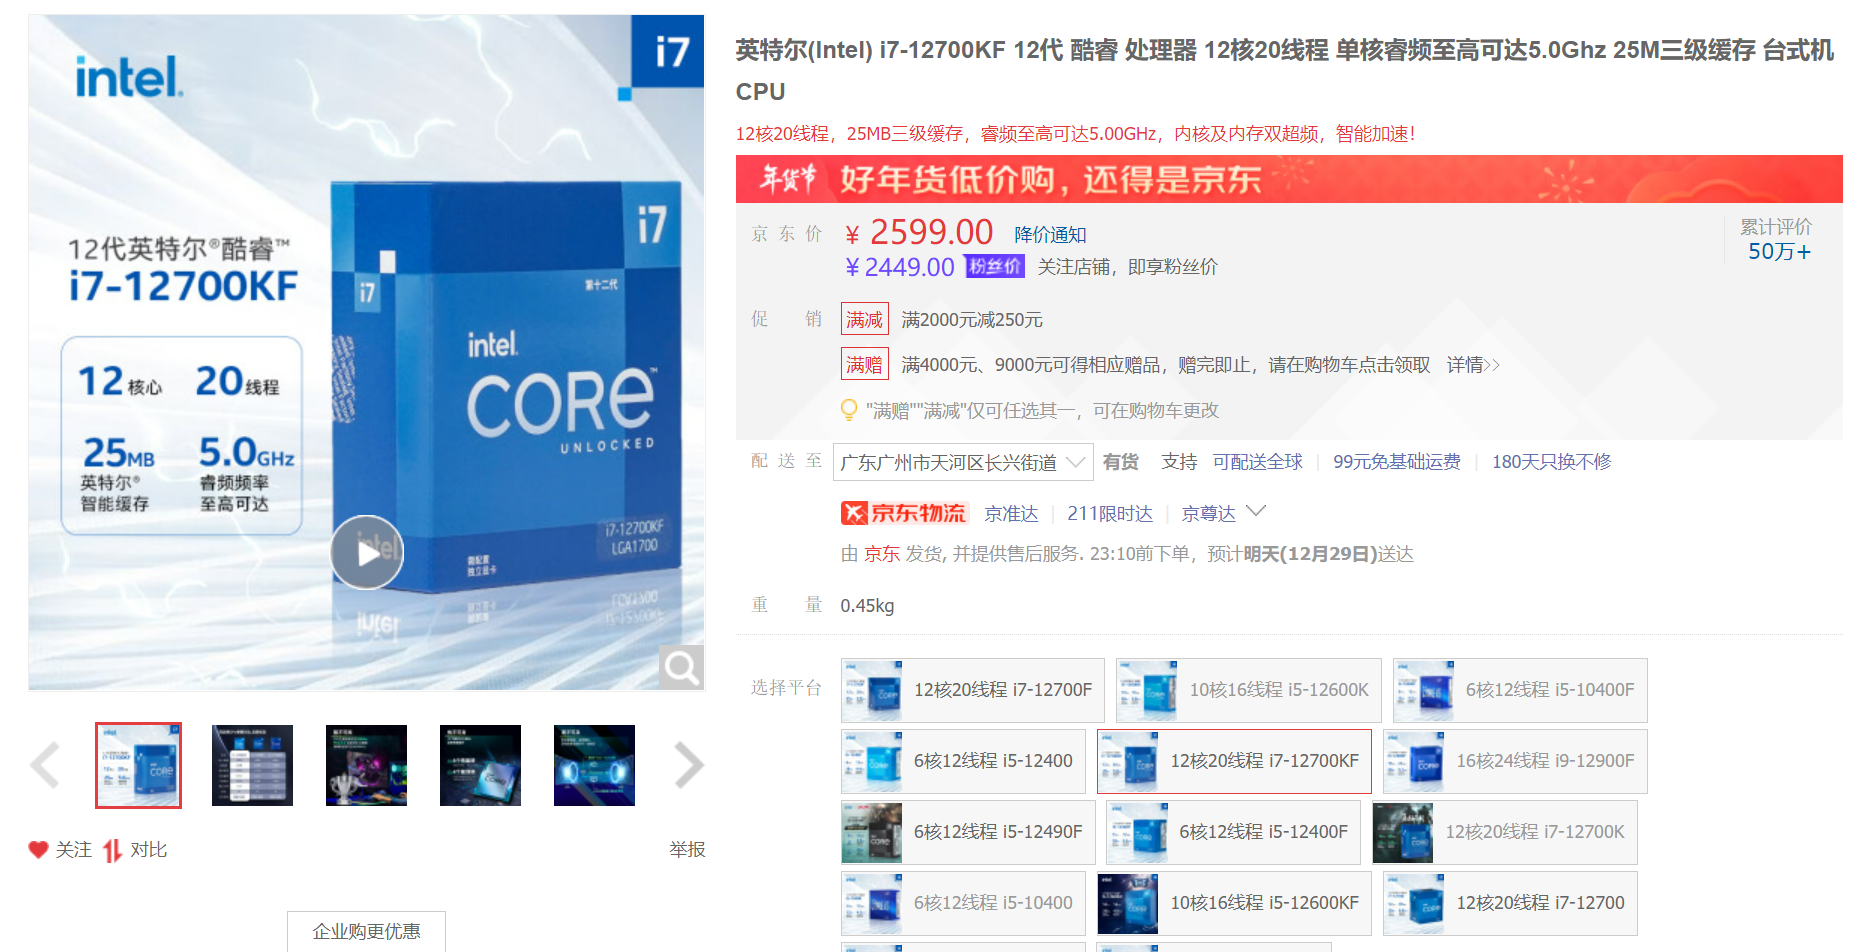Click the product title text
This screenshot has width=1853, height=952.
click(1285, 70)
